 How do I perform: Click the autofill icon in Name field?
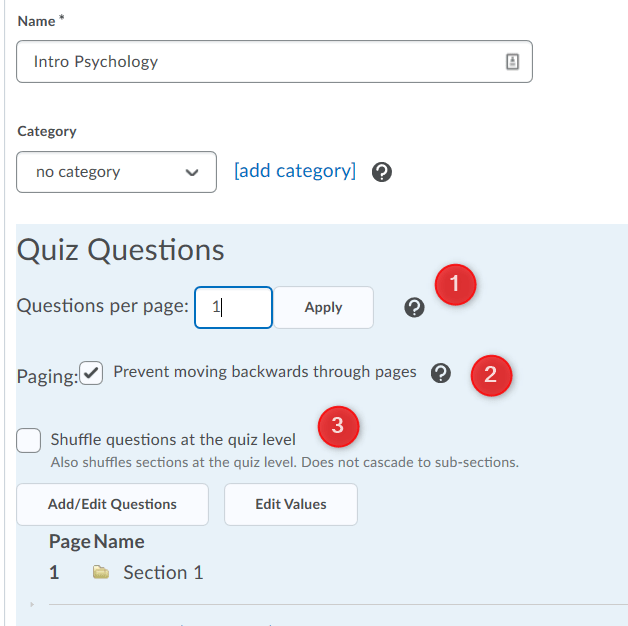click(x=512, y=62)
